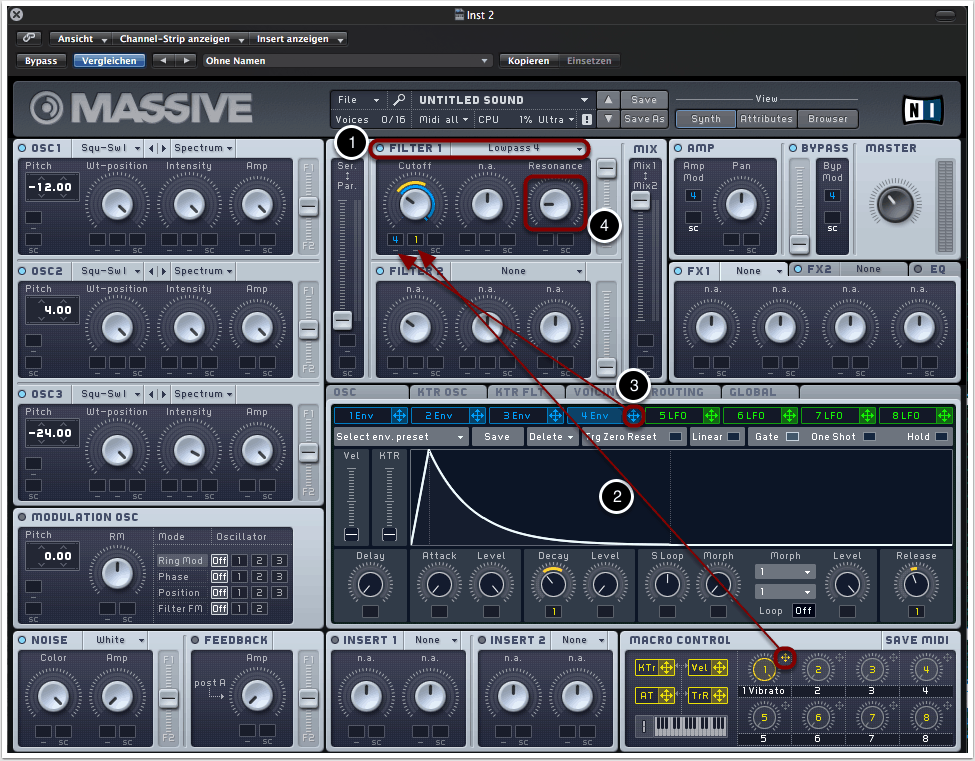Click the Save As button

(x=644, y=119)
